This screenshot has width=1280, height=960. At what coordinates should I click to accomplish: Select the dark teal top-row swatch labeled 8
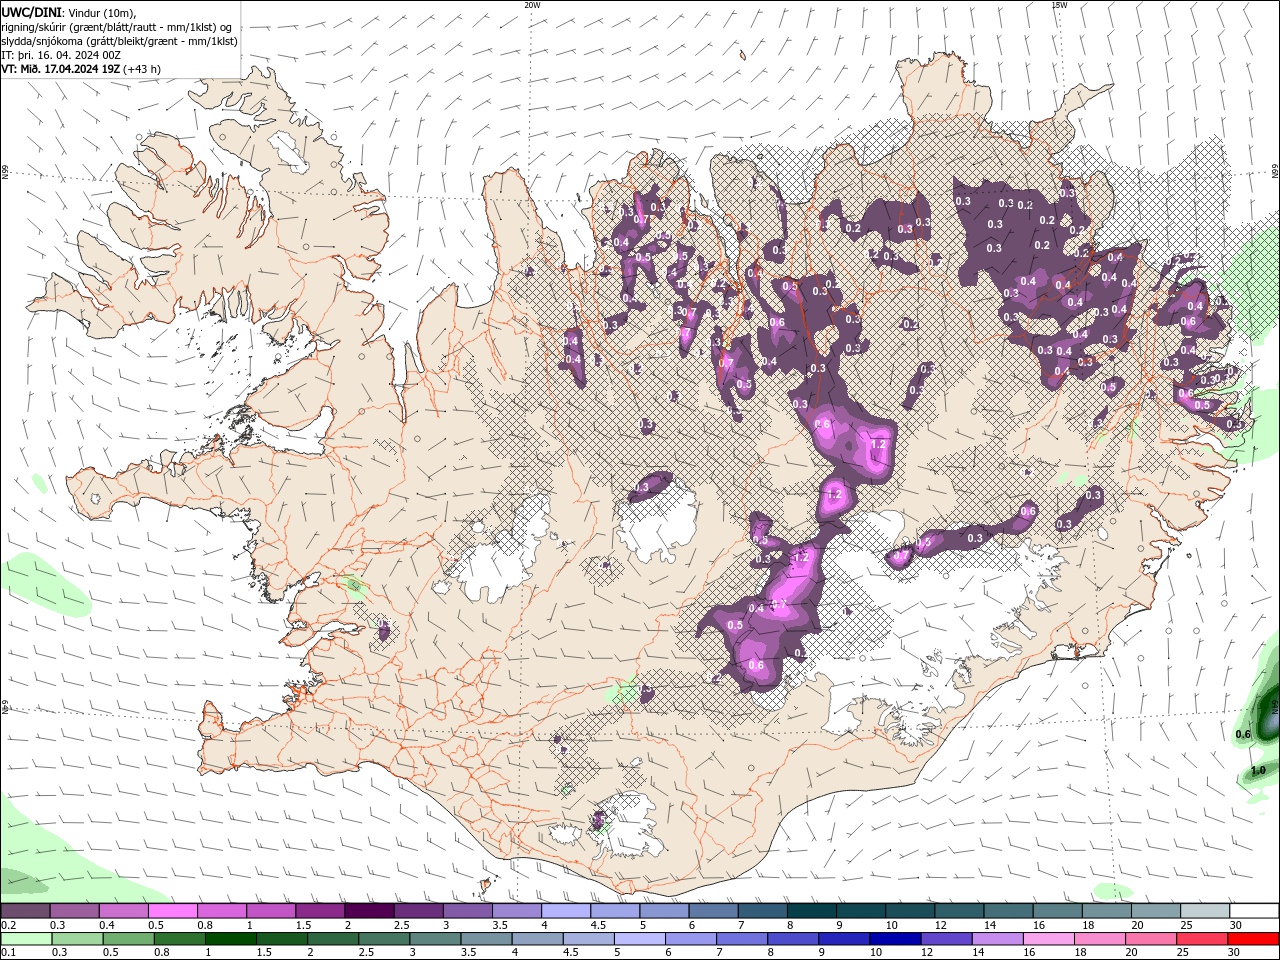coord(812,911)
